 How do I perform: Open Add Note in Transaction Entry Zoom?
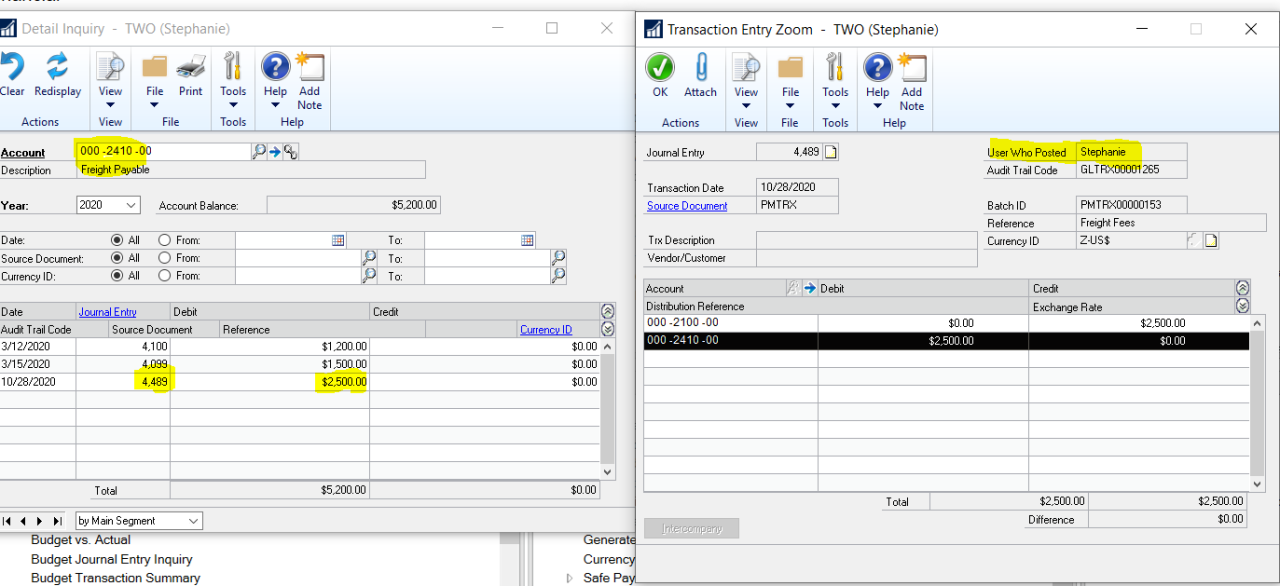911,78
